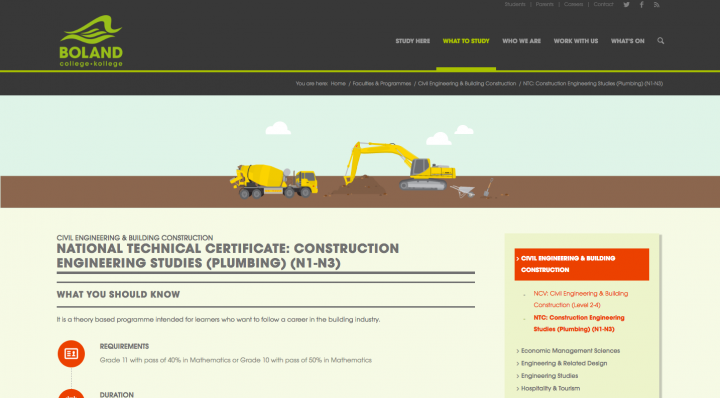This screenshot has height=398, width=720.
Task: Open the Facebook icon link
Action: coord(641,5)
